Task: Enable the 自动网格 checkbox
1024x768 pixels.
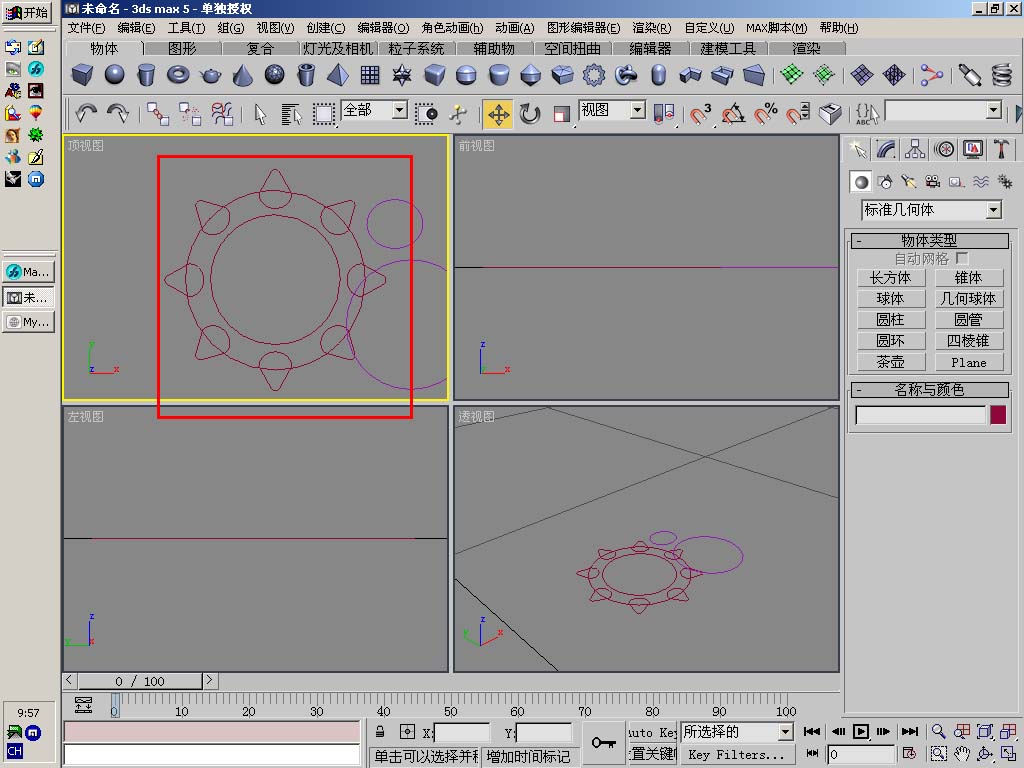Action: click(962, 259)
